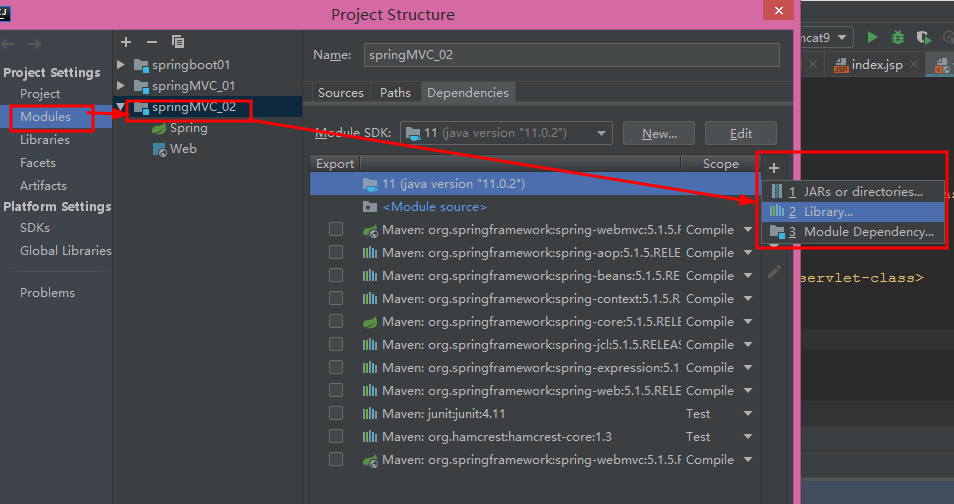
Task: Check export for junit:junit:4.11 dependency
Action: [336, 413]
